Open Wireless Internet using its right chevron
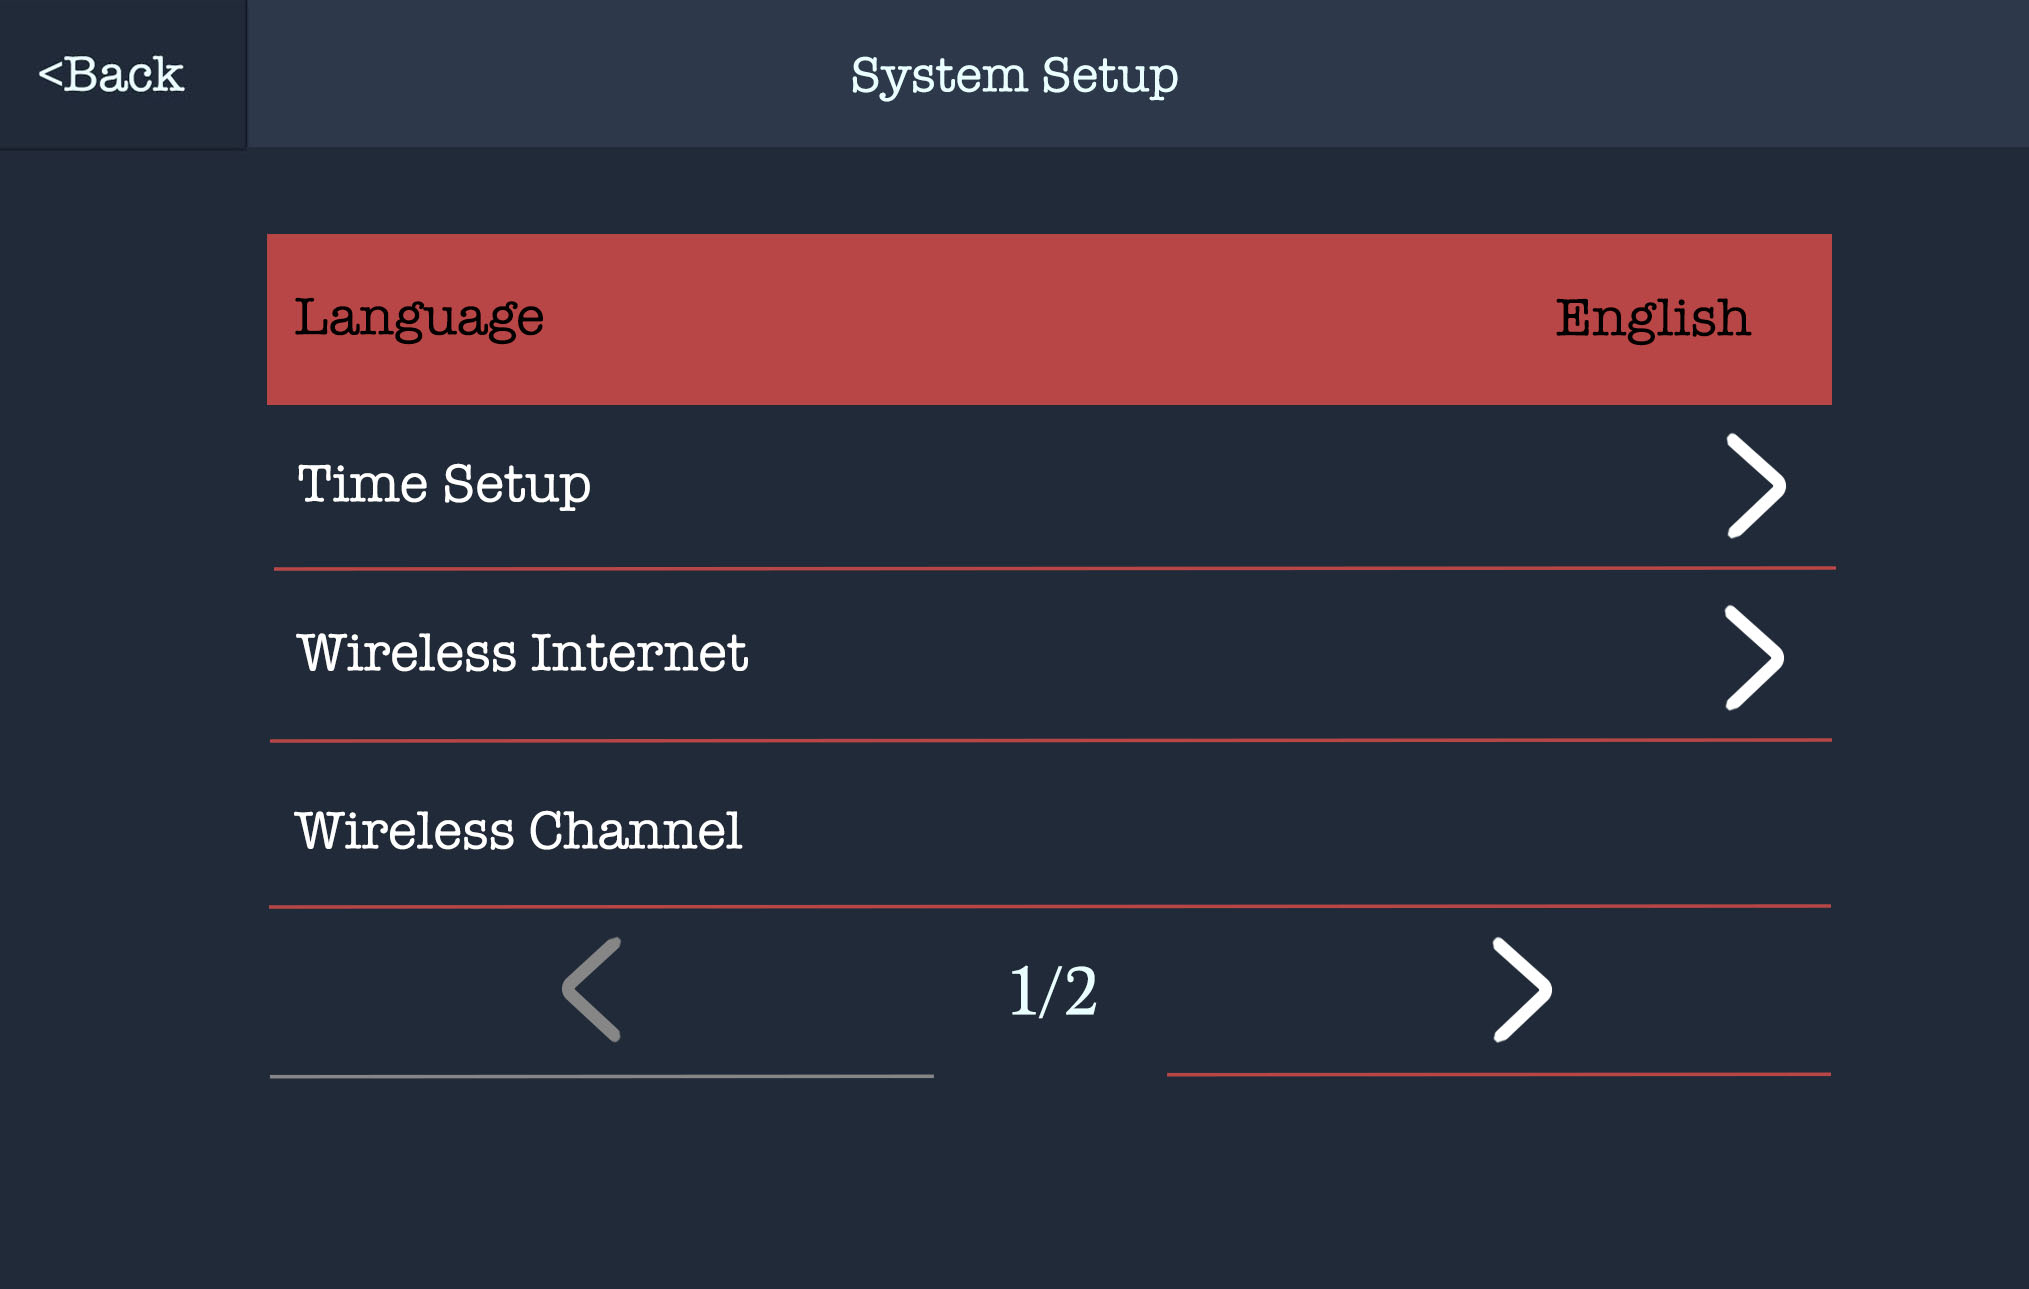Screen dimensions: 2029x1289 tap(1754, 658)
